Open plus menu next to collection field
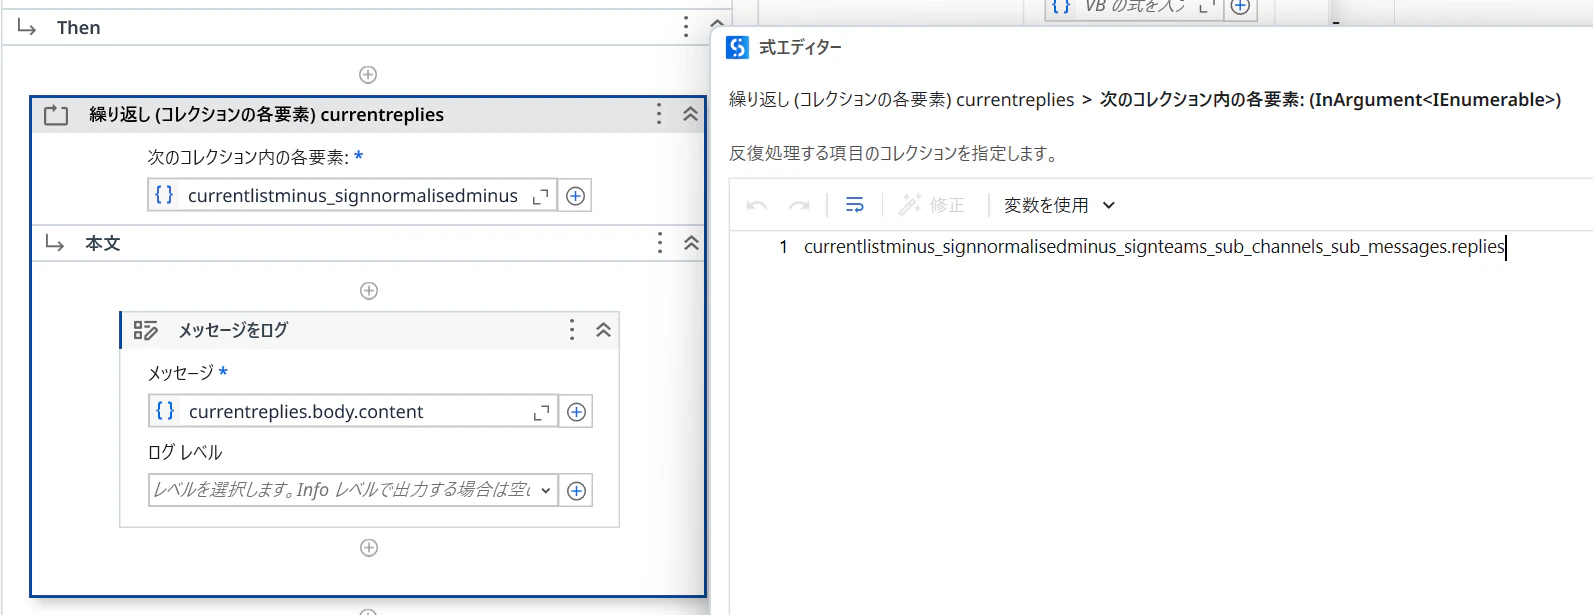Screen dimensions: 1593x615 click(575, 196)
